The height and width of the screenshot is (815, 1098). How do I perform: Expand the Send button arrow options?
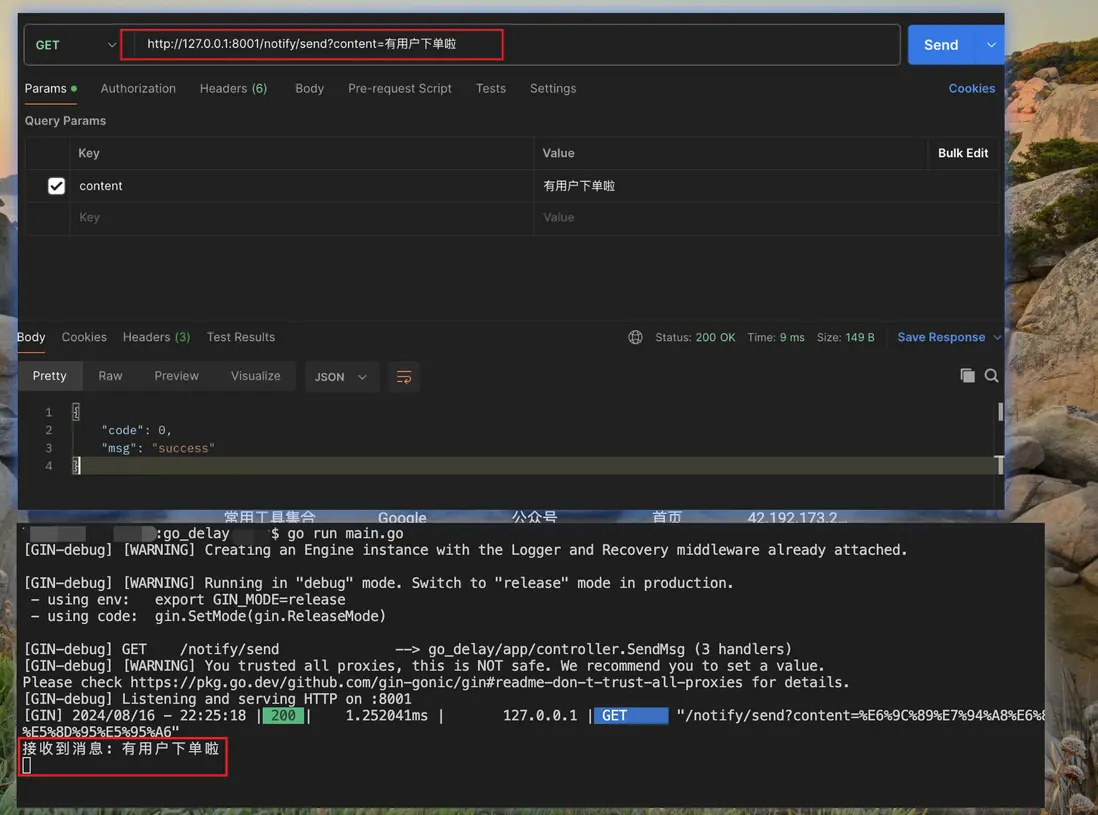coord(991,45)
